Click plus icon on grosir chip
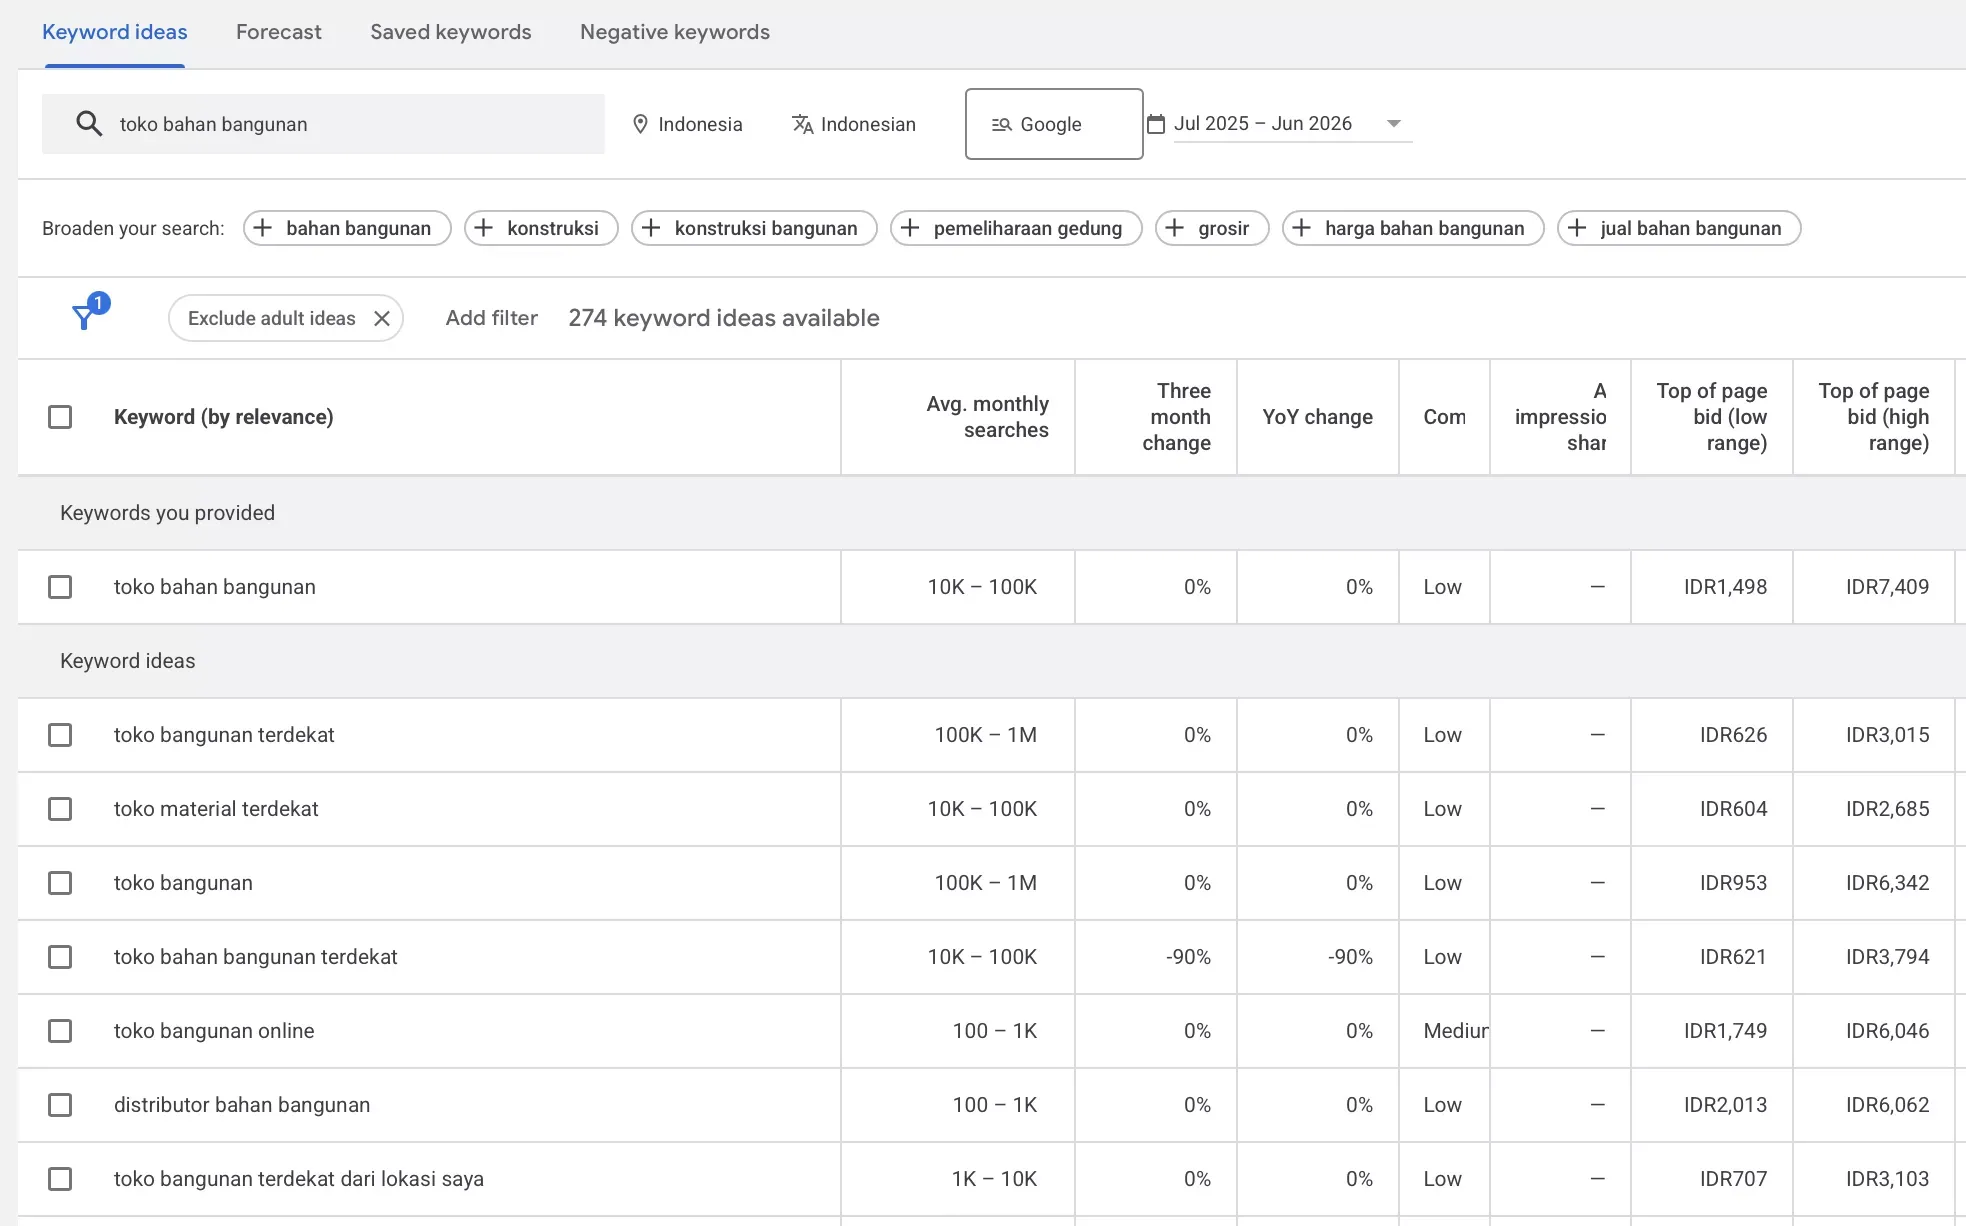1966x1226 pixels. pos(1175,228)
